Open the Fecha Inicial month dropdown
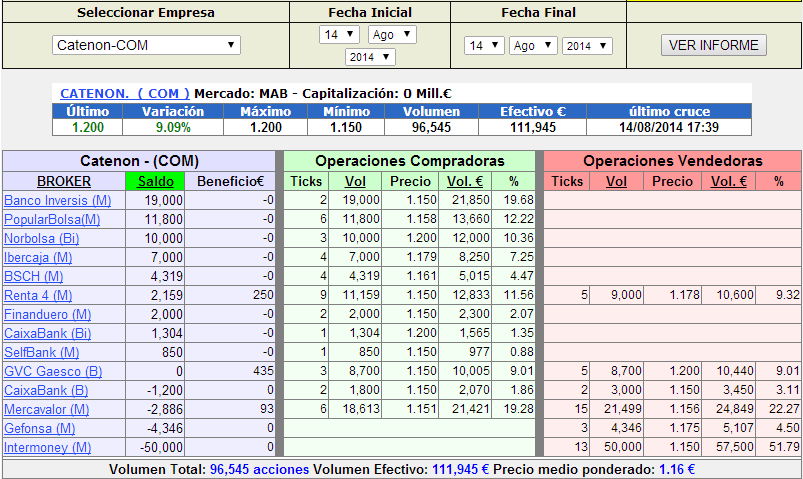This screenshot has height=479, width=803. point(391,35)
